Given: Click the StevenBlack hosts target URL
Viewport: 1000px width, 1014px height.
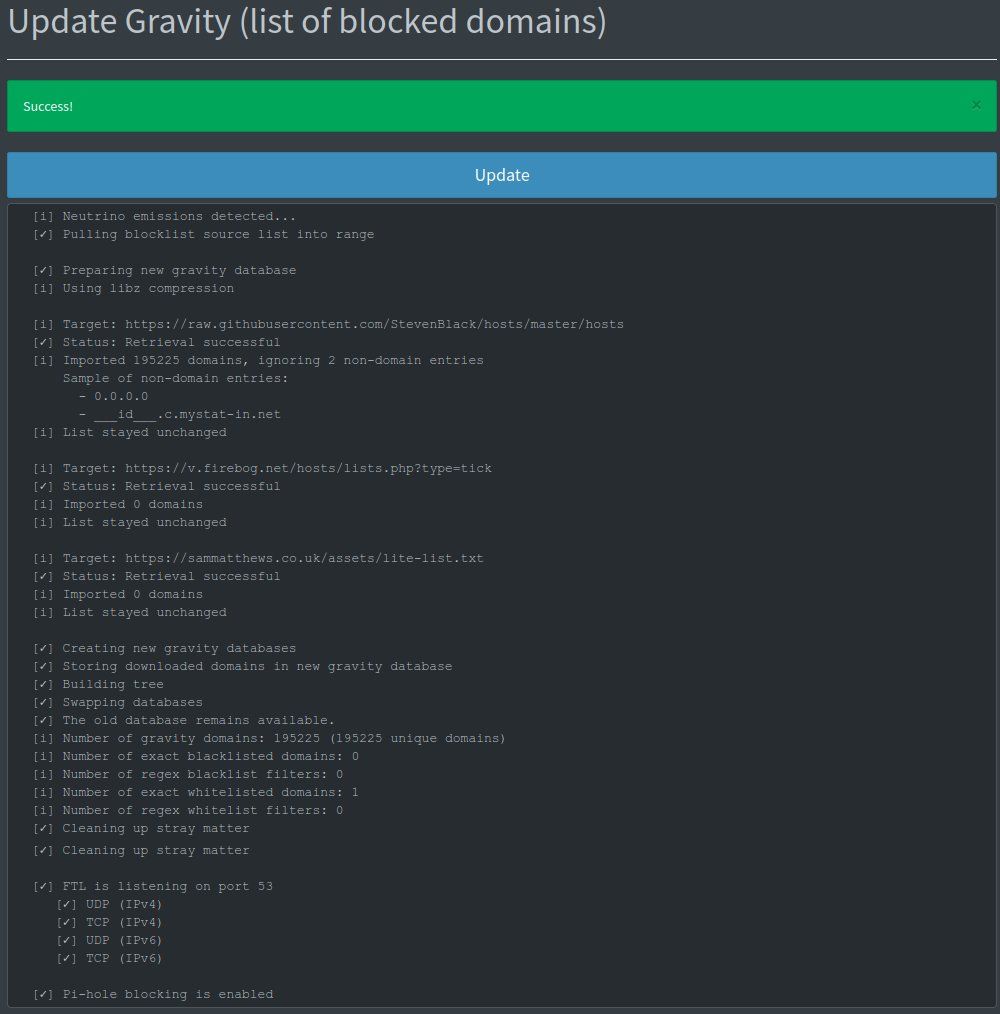Looking at the screenshot, I should [374, 325].
